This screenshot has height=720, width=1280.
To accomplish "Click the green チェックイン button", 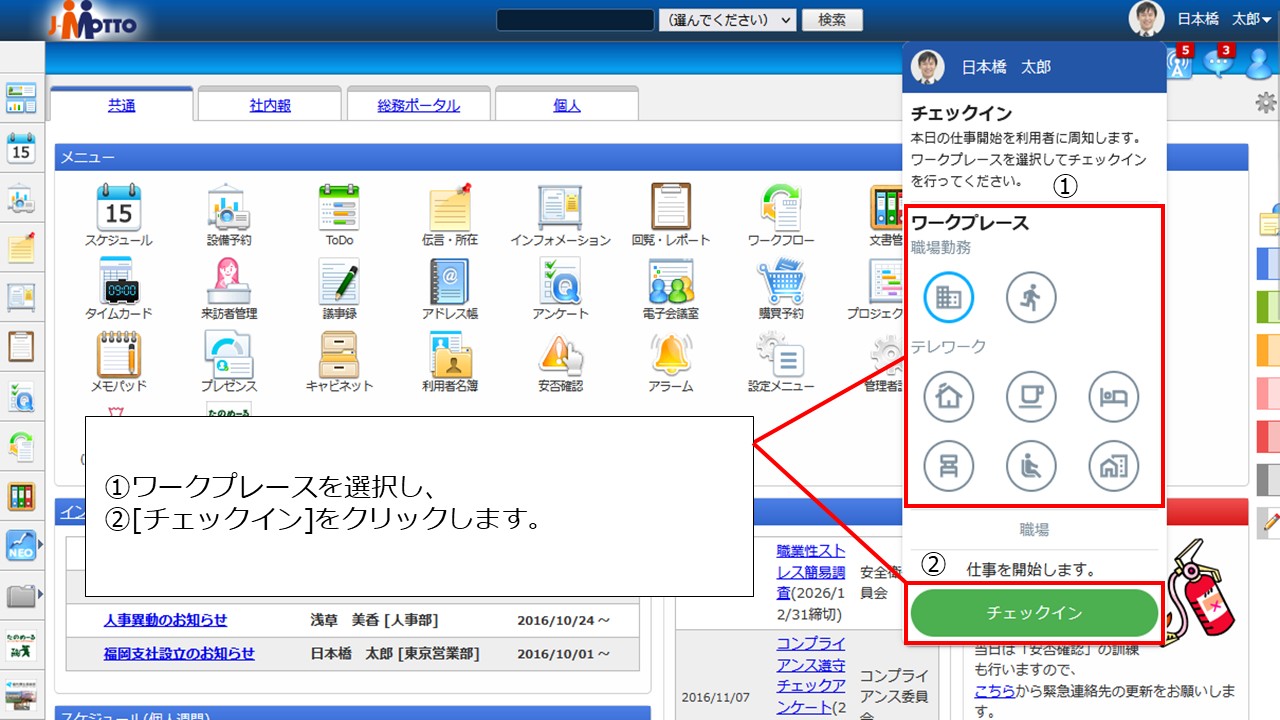I will pyautogui.click(x=1034, y=613).
